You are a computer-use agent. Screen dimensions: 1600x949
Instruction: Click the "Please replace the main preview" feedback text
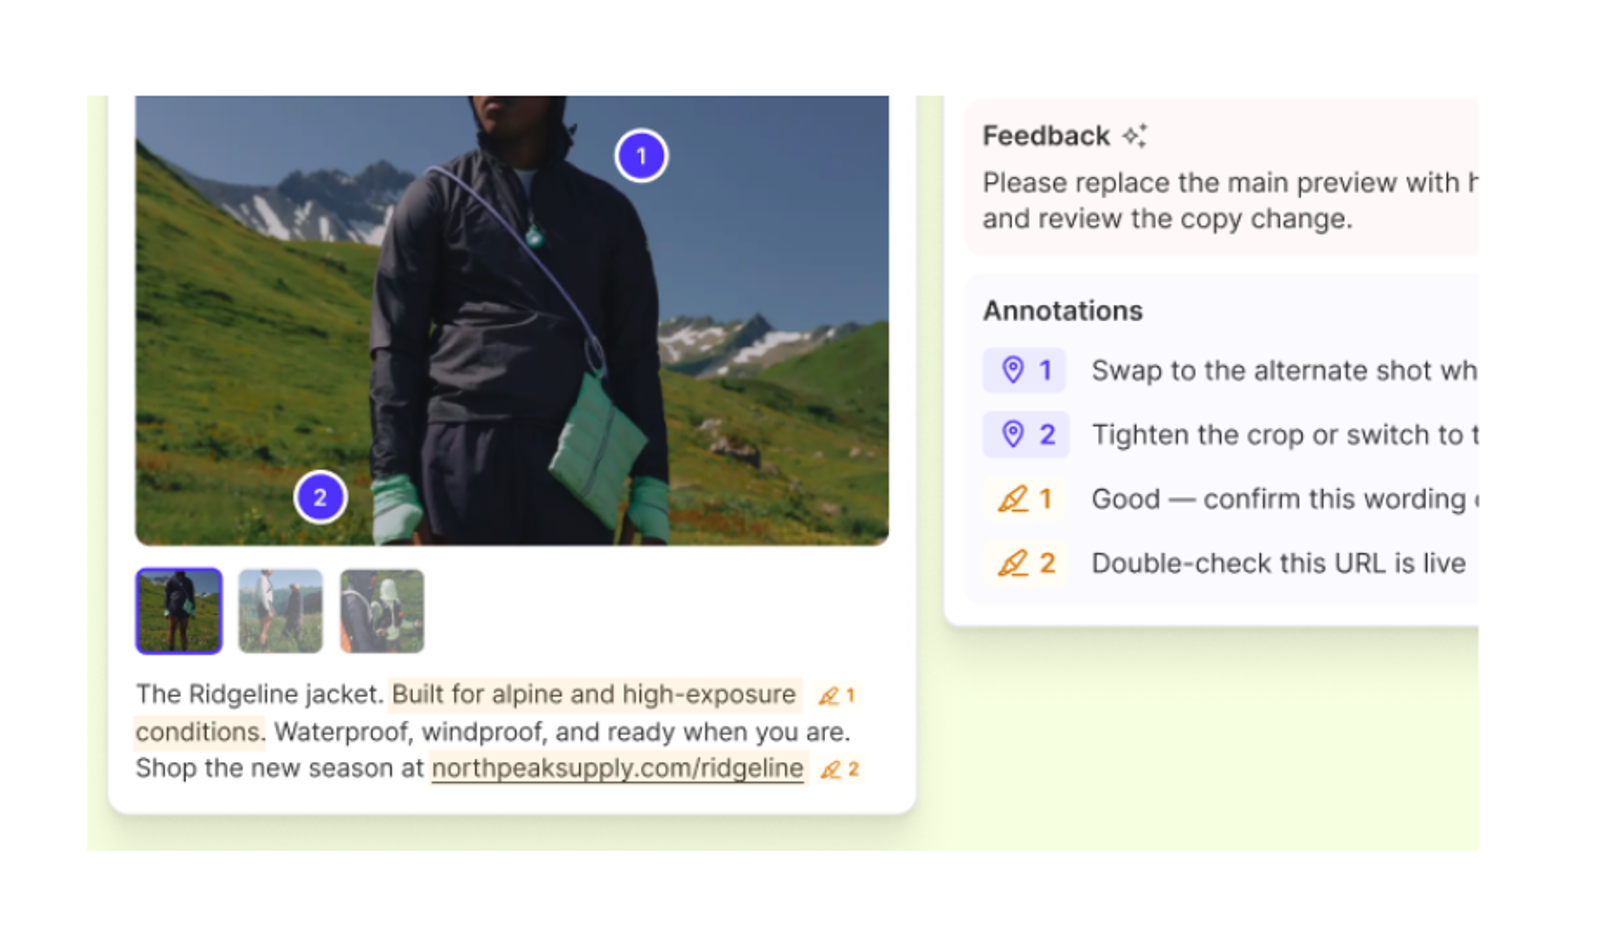pos(1230,200)
